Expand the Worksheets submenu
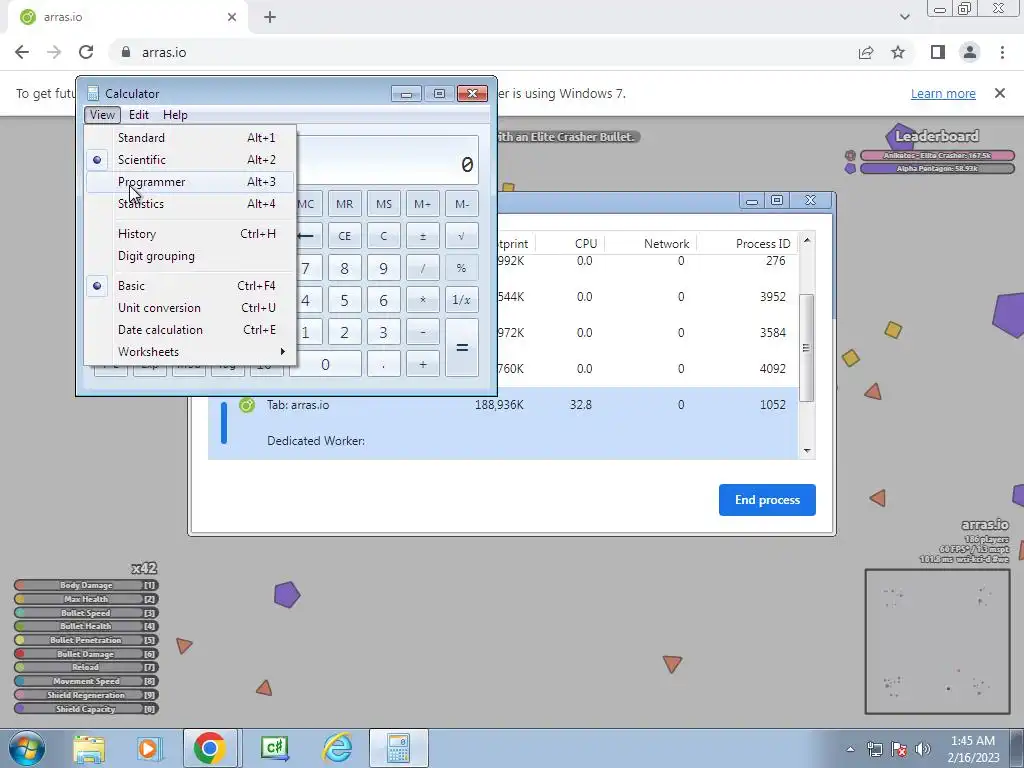Screen dimensions: 1024x768 click(x=189, y=352)
